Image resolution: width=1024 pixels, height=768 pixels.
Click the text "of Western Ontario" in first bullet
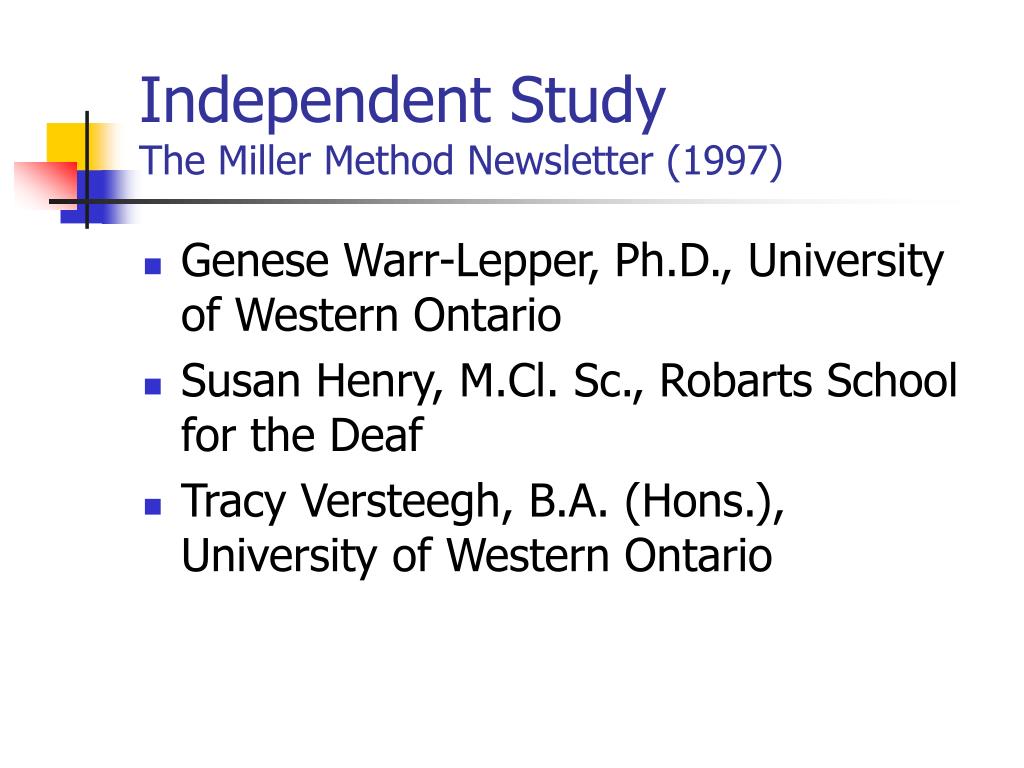[x=371, y=315]
